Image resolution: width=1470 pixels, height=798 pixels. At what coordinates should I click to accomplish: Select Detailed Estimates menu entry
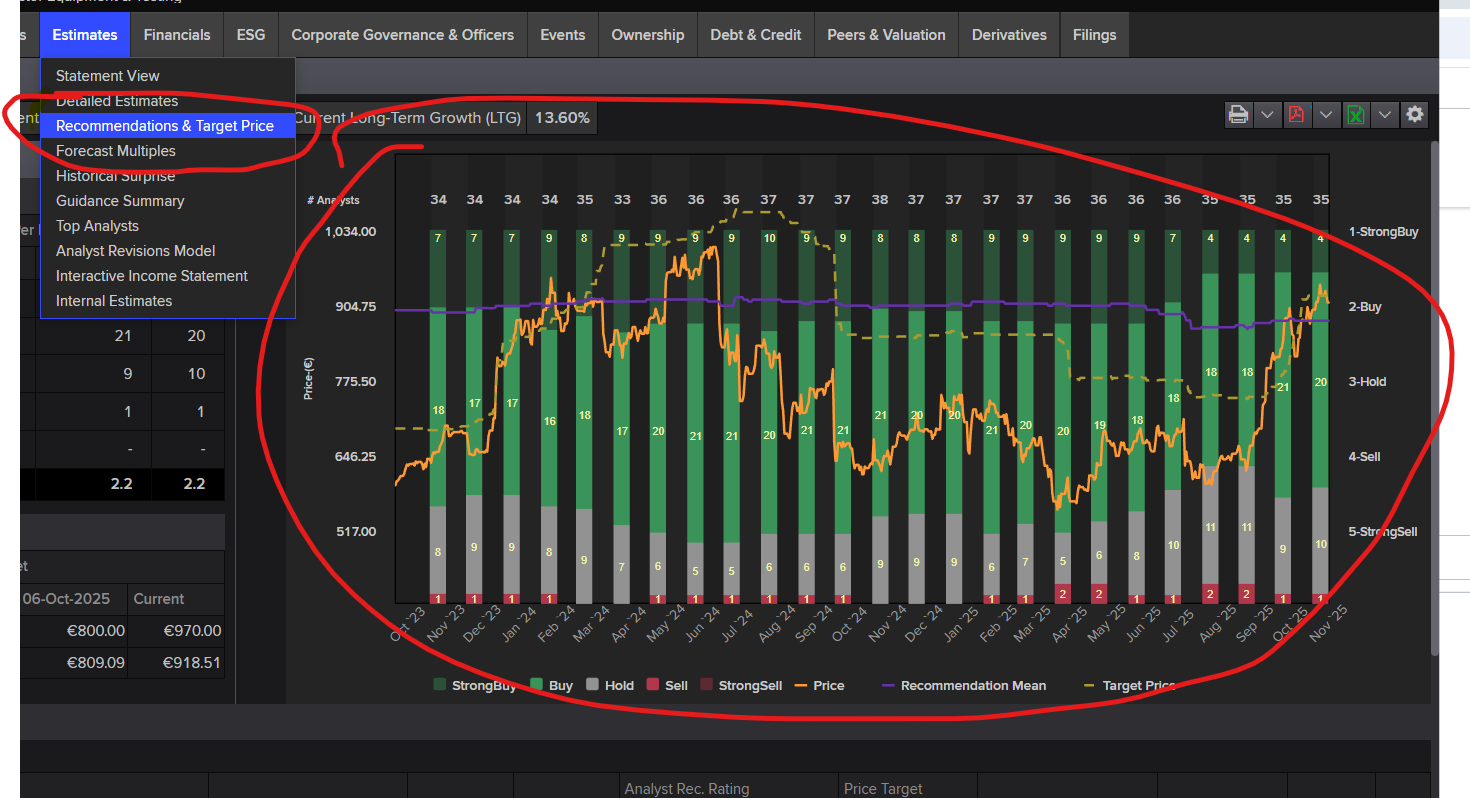(x=168, y=101)
